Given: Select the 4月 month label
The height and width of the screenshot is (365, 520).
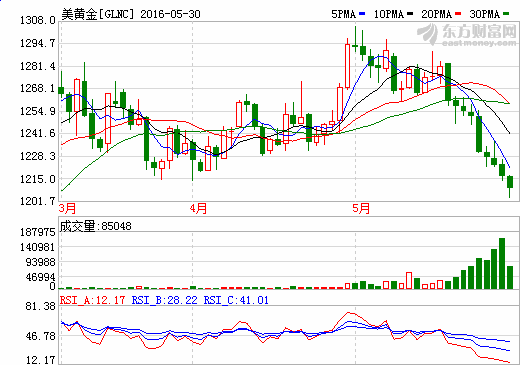Looking at the screenshot, I should tap(198, 209).
